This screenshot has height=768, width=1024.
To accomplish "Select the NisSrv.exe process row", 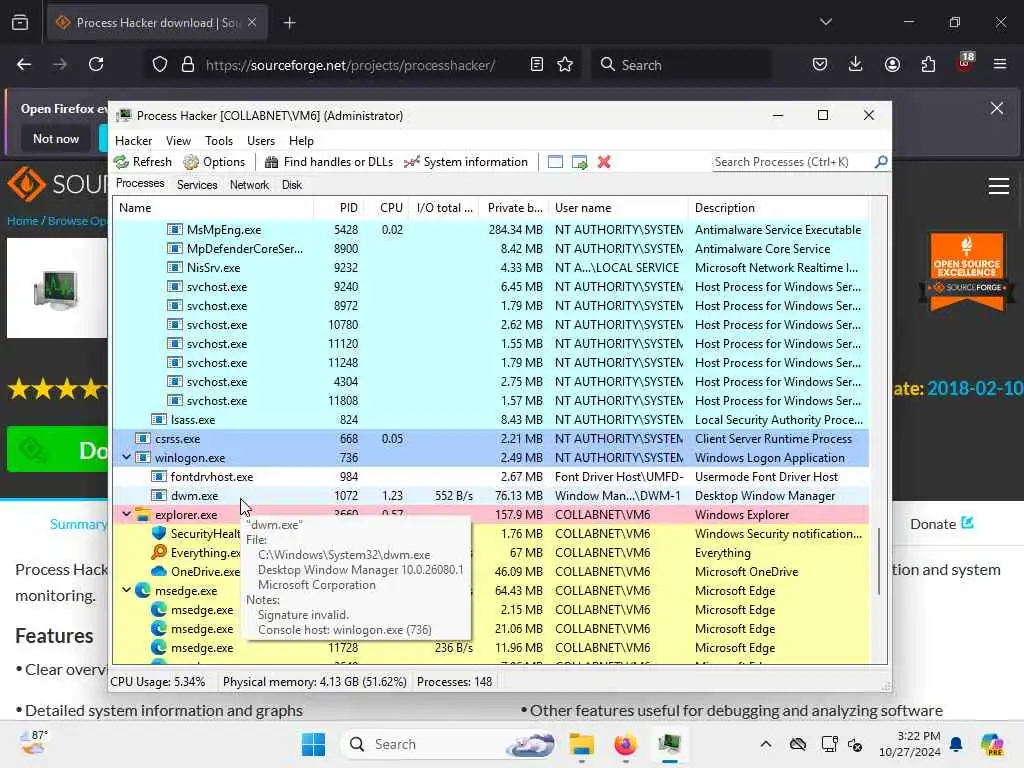I will click(x=490, y=268).
